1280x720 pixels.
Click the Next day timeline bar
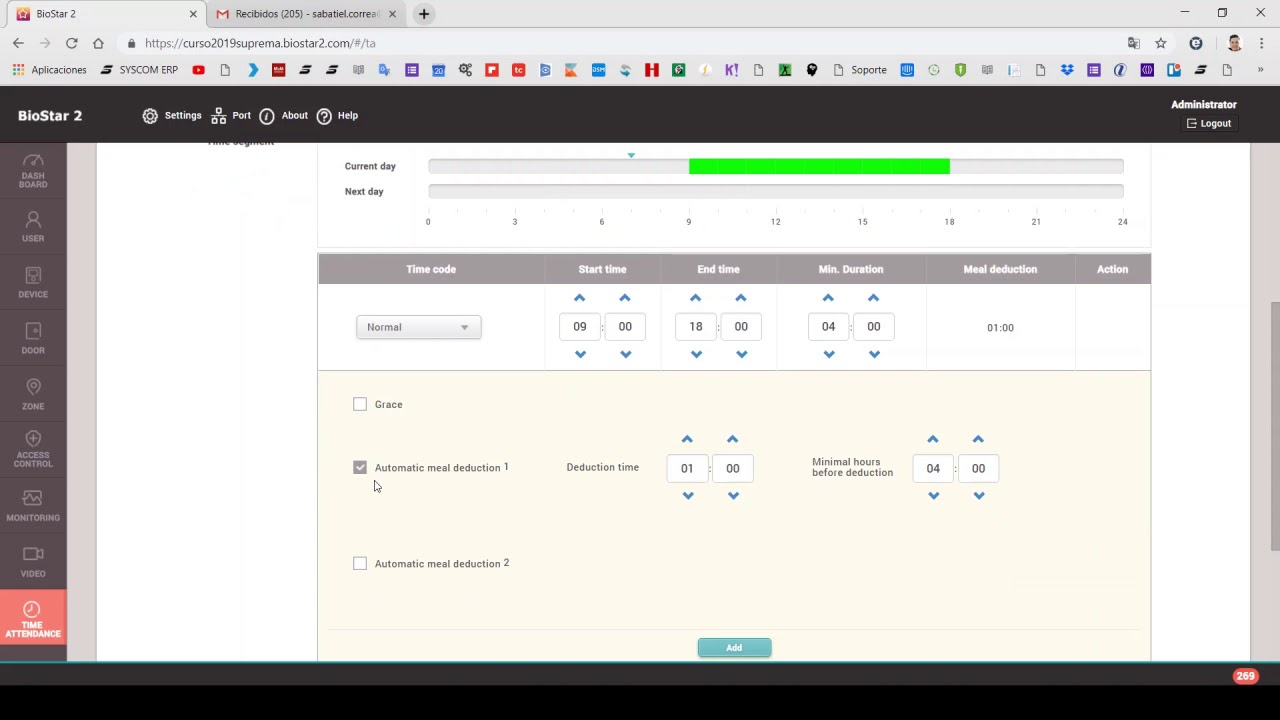click(776, 191)
